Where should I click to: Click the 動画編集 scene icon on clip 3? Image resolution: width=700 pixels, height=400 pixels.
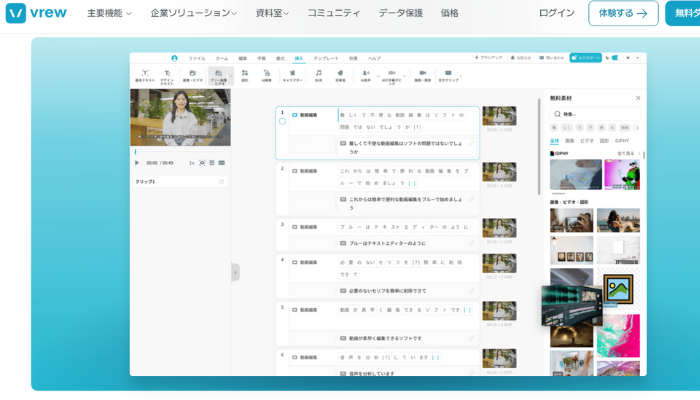tap(295, 227)
